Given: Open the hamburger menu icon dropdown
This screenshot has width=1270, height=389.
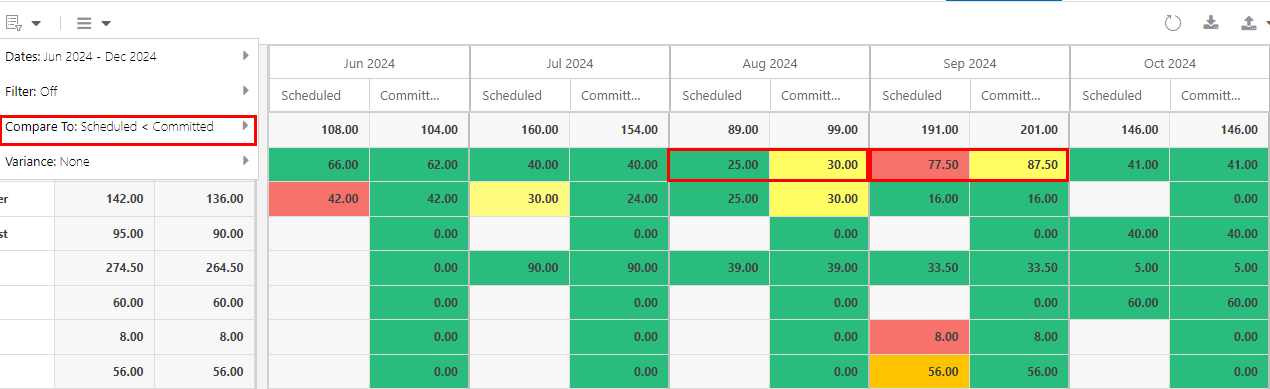Looking at the screenshot, I should pos(93,22).
